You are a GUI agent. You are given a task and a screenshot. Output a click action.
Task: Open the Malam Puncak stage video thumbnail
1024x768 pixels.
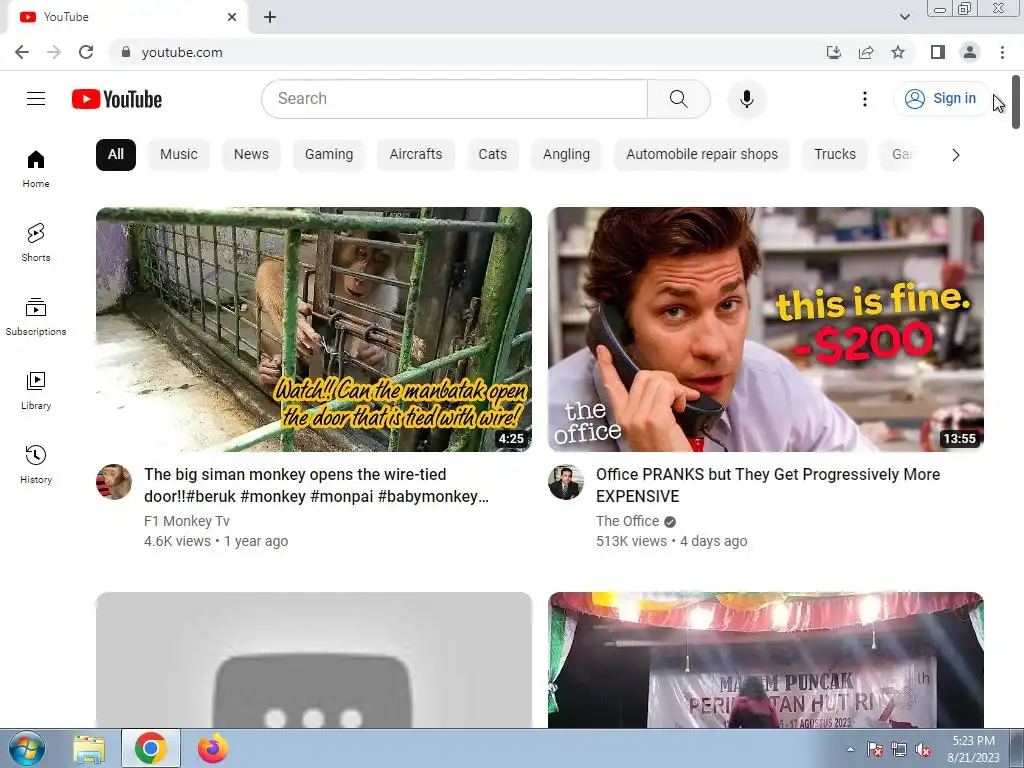pyautogui.click(x=765, y=660)
